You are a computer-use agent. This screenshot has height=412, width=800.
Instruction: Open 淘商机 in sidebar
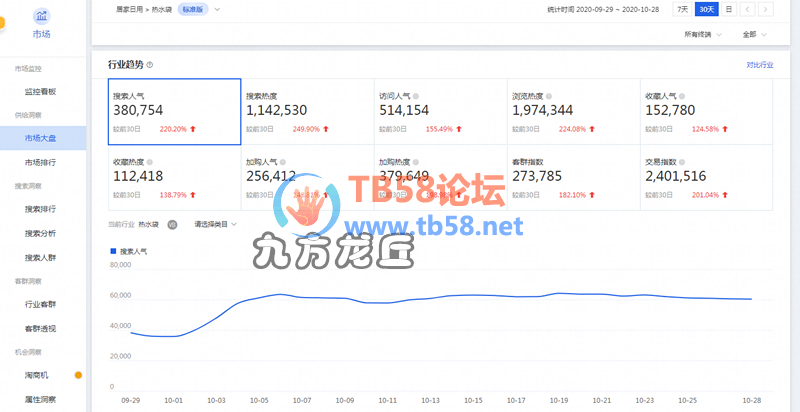(37, 375)
